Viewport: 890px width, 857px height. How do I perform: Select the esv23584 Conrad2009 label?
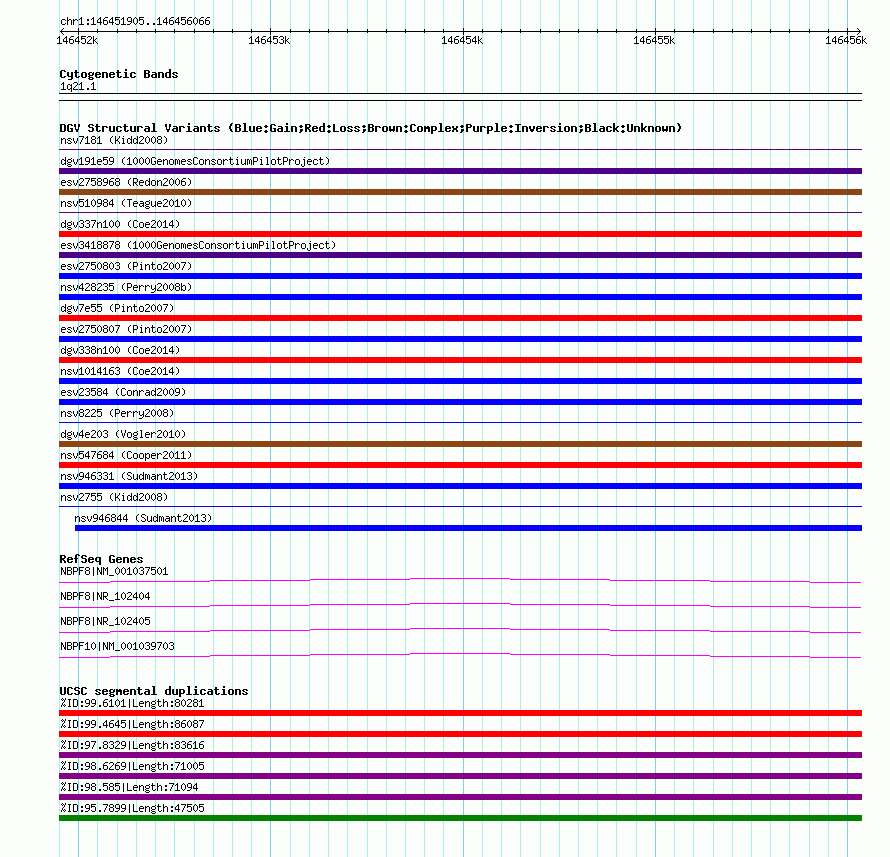[123, 392]
